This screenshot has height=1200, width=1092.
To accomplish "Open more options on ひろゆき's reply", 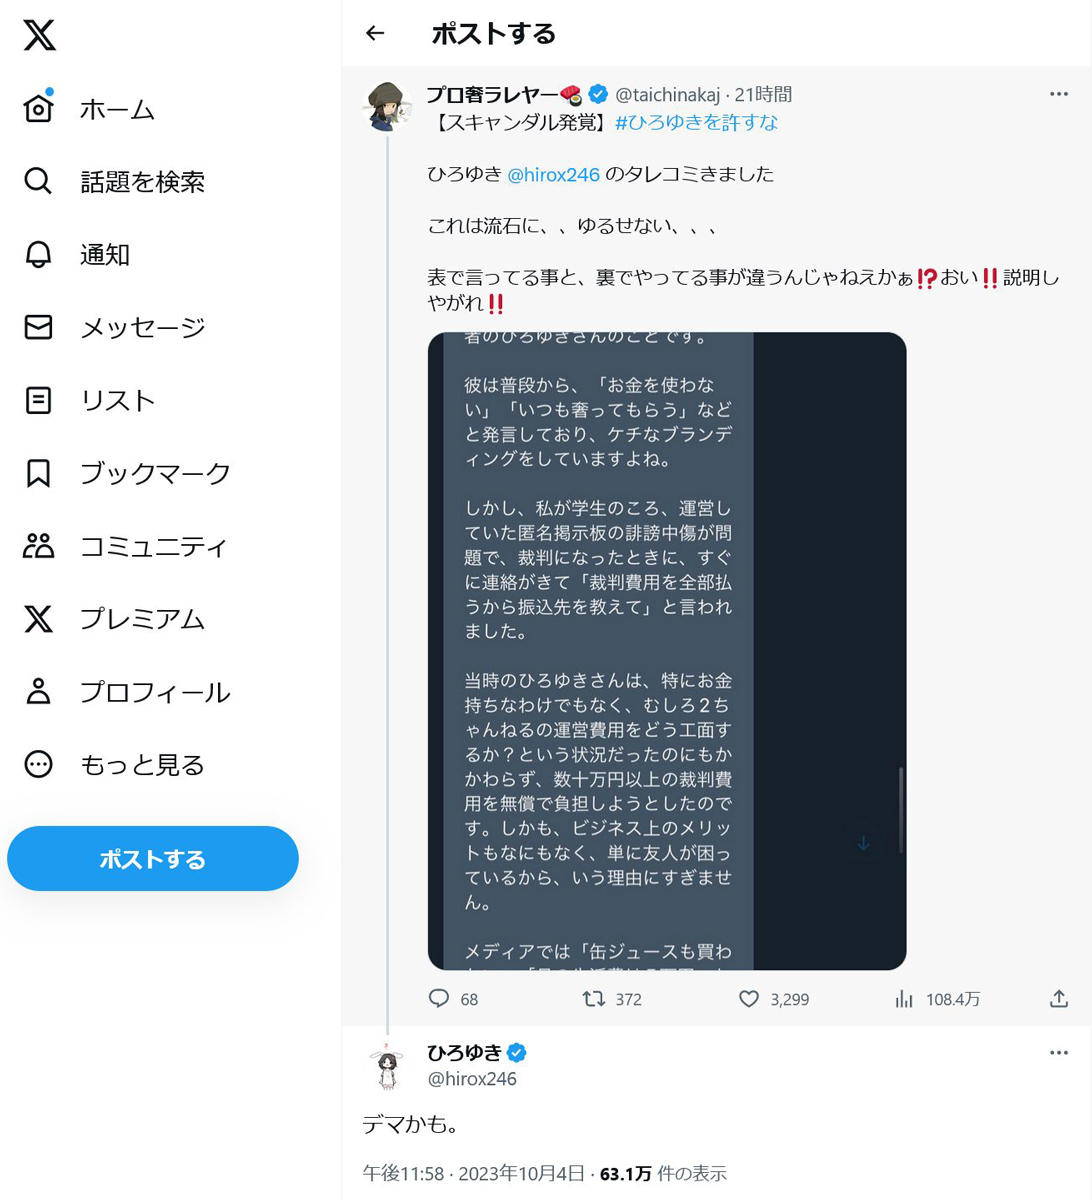I will 1059,1053.
